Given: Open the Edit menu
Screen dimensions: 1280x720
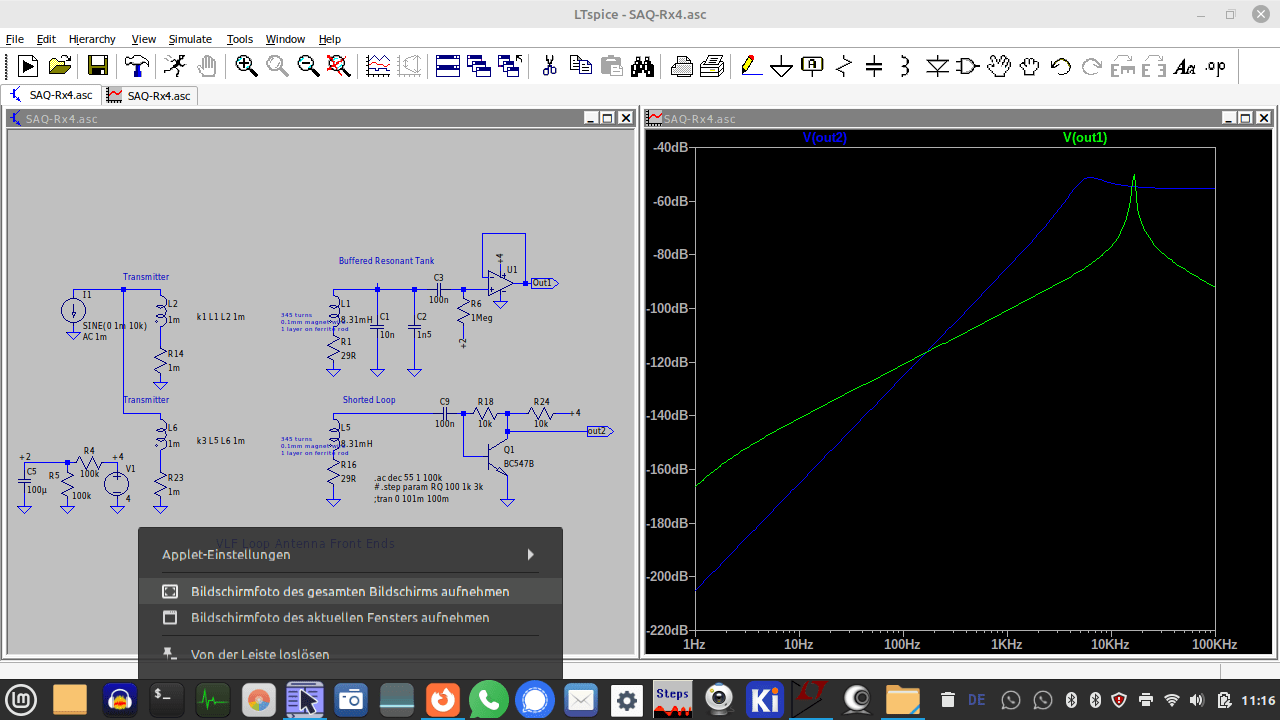Looking at the screenshot, I should [x=46, y=39].
